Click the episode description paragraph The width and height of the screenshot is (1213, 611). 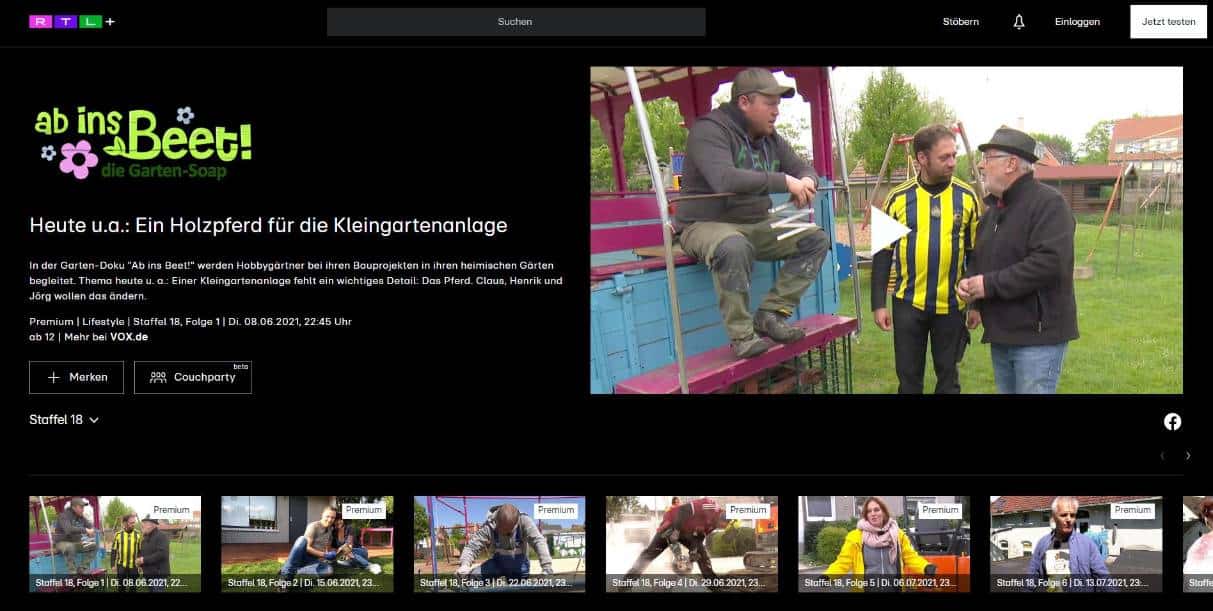[296, 280]
